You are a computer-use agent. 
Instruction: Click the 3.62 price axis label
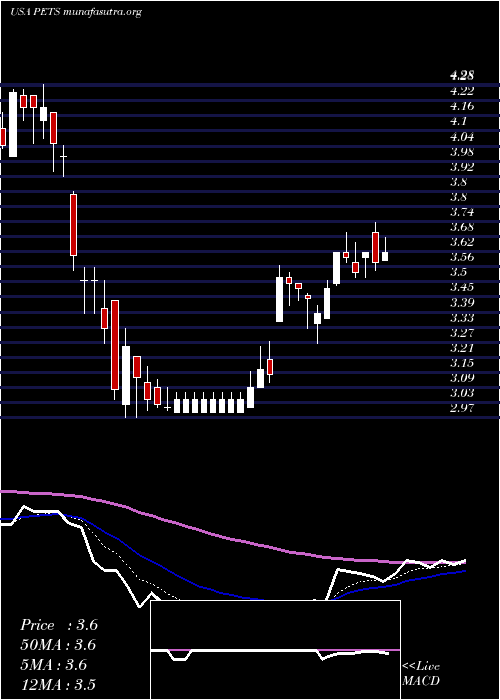coord(461,242)
